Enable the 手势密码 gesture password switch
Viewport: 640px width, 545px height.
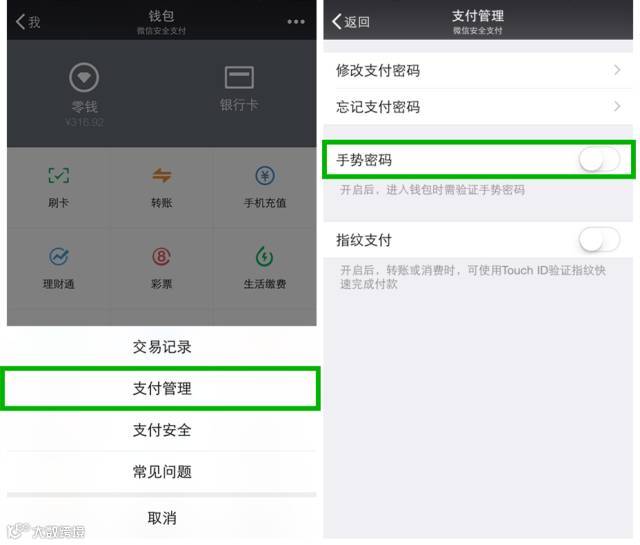[x=599, y=160]
